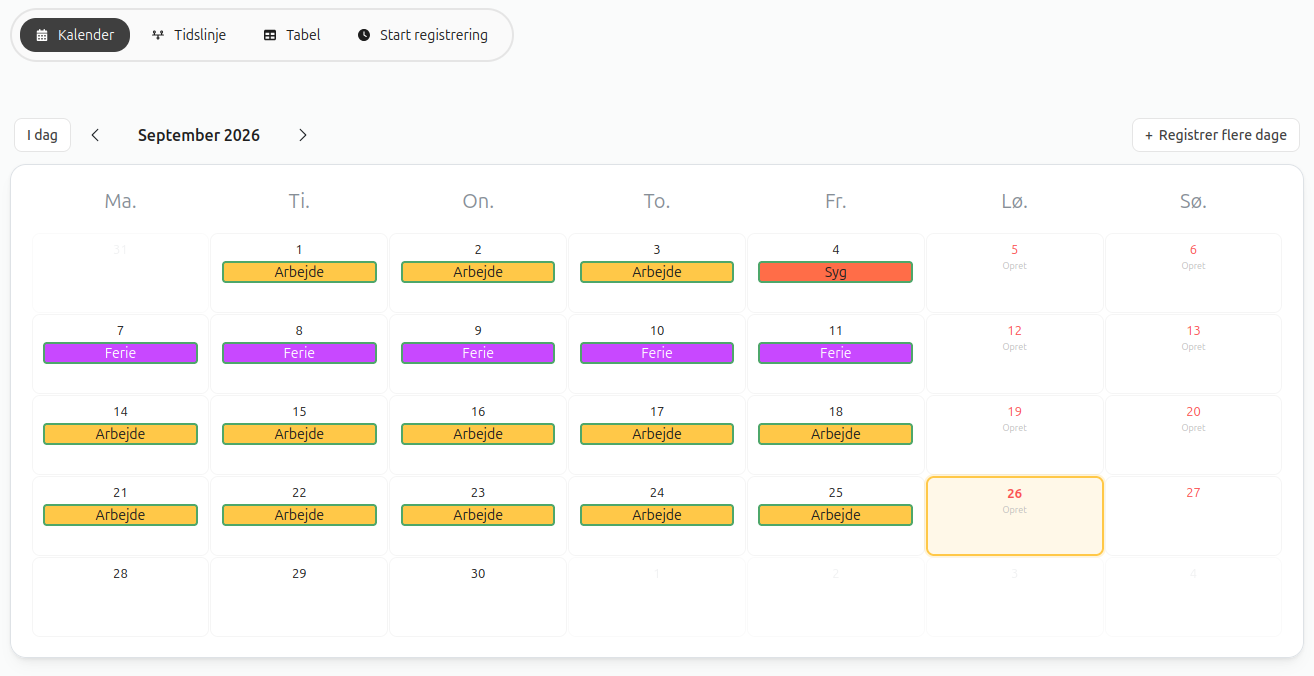Screen dimensions: 1314x676
Task: Open the Arbejde entry on September 25
Action: coord(836,515)
